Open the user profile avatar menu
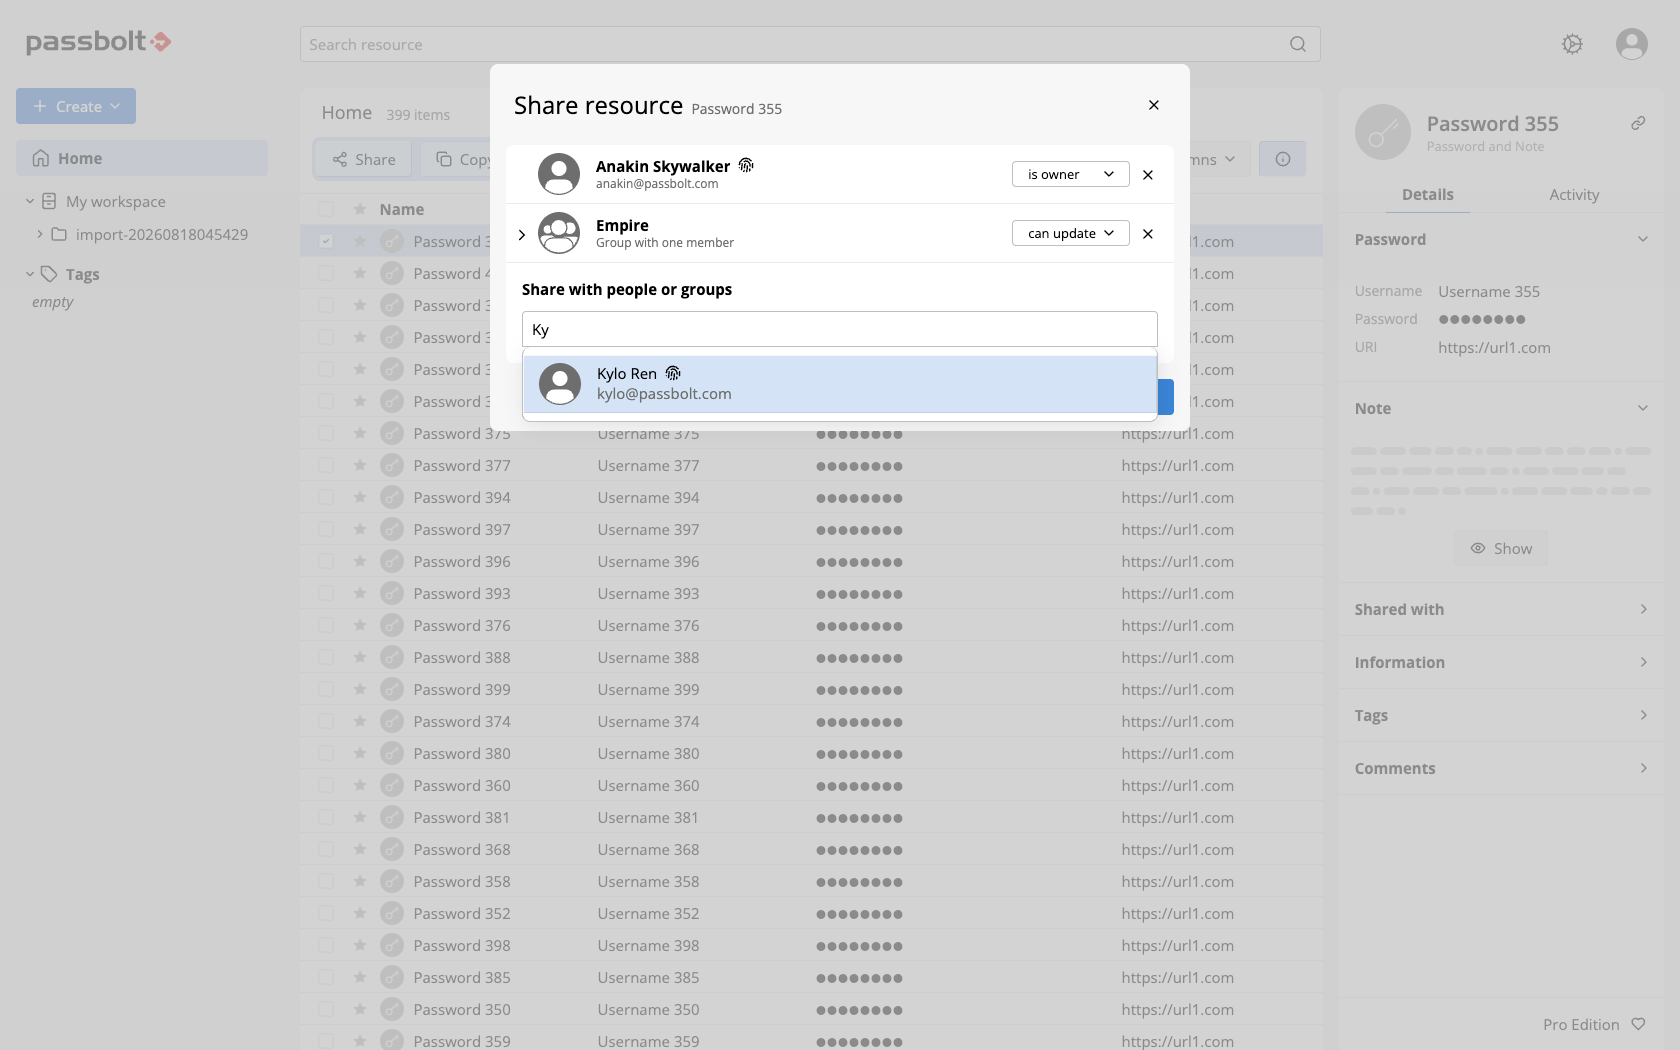 [1632, 44]
